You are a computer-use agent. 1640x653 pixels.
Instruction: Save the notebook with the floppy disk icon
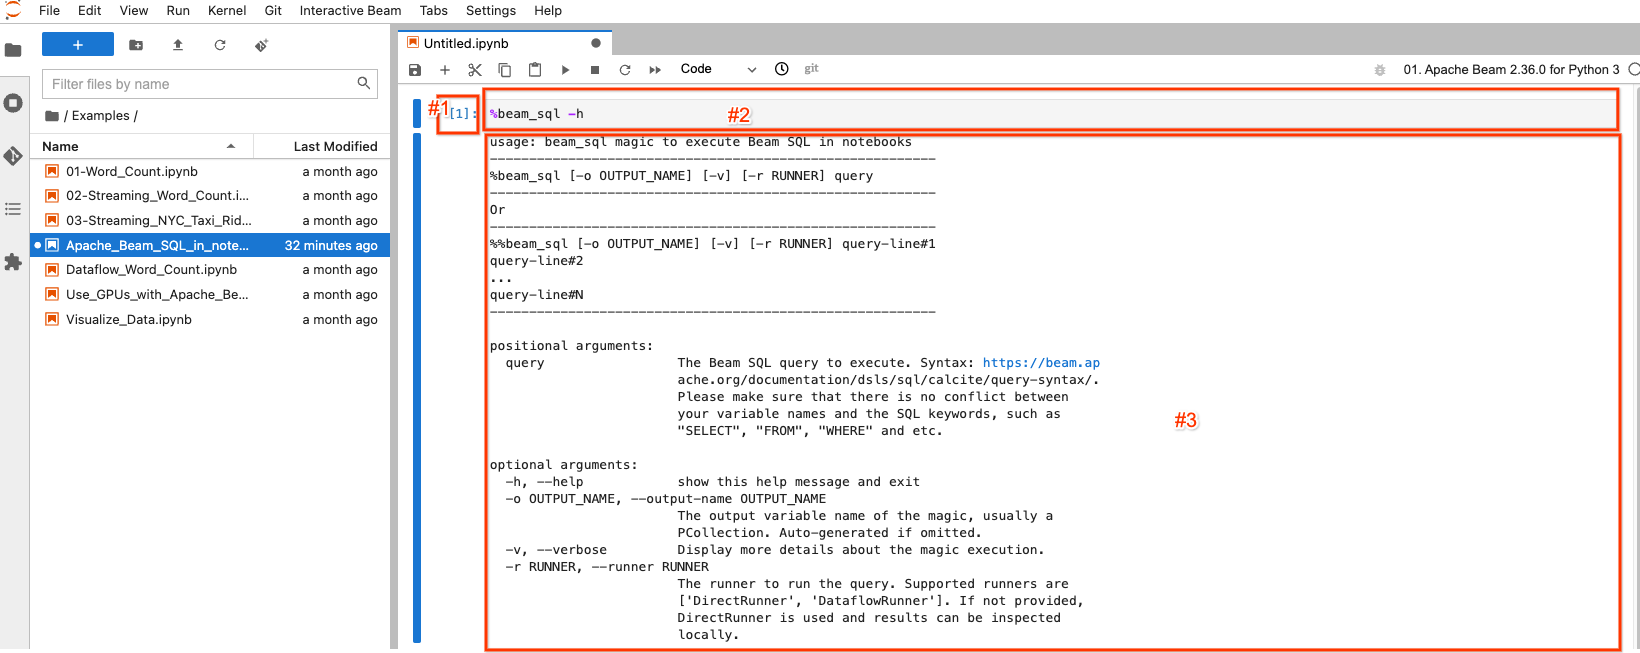click(x=415, y=70)
